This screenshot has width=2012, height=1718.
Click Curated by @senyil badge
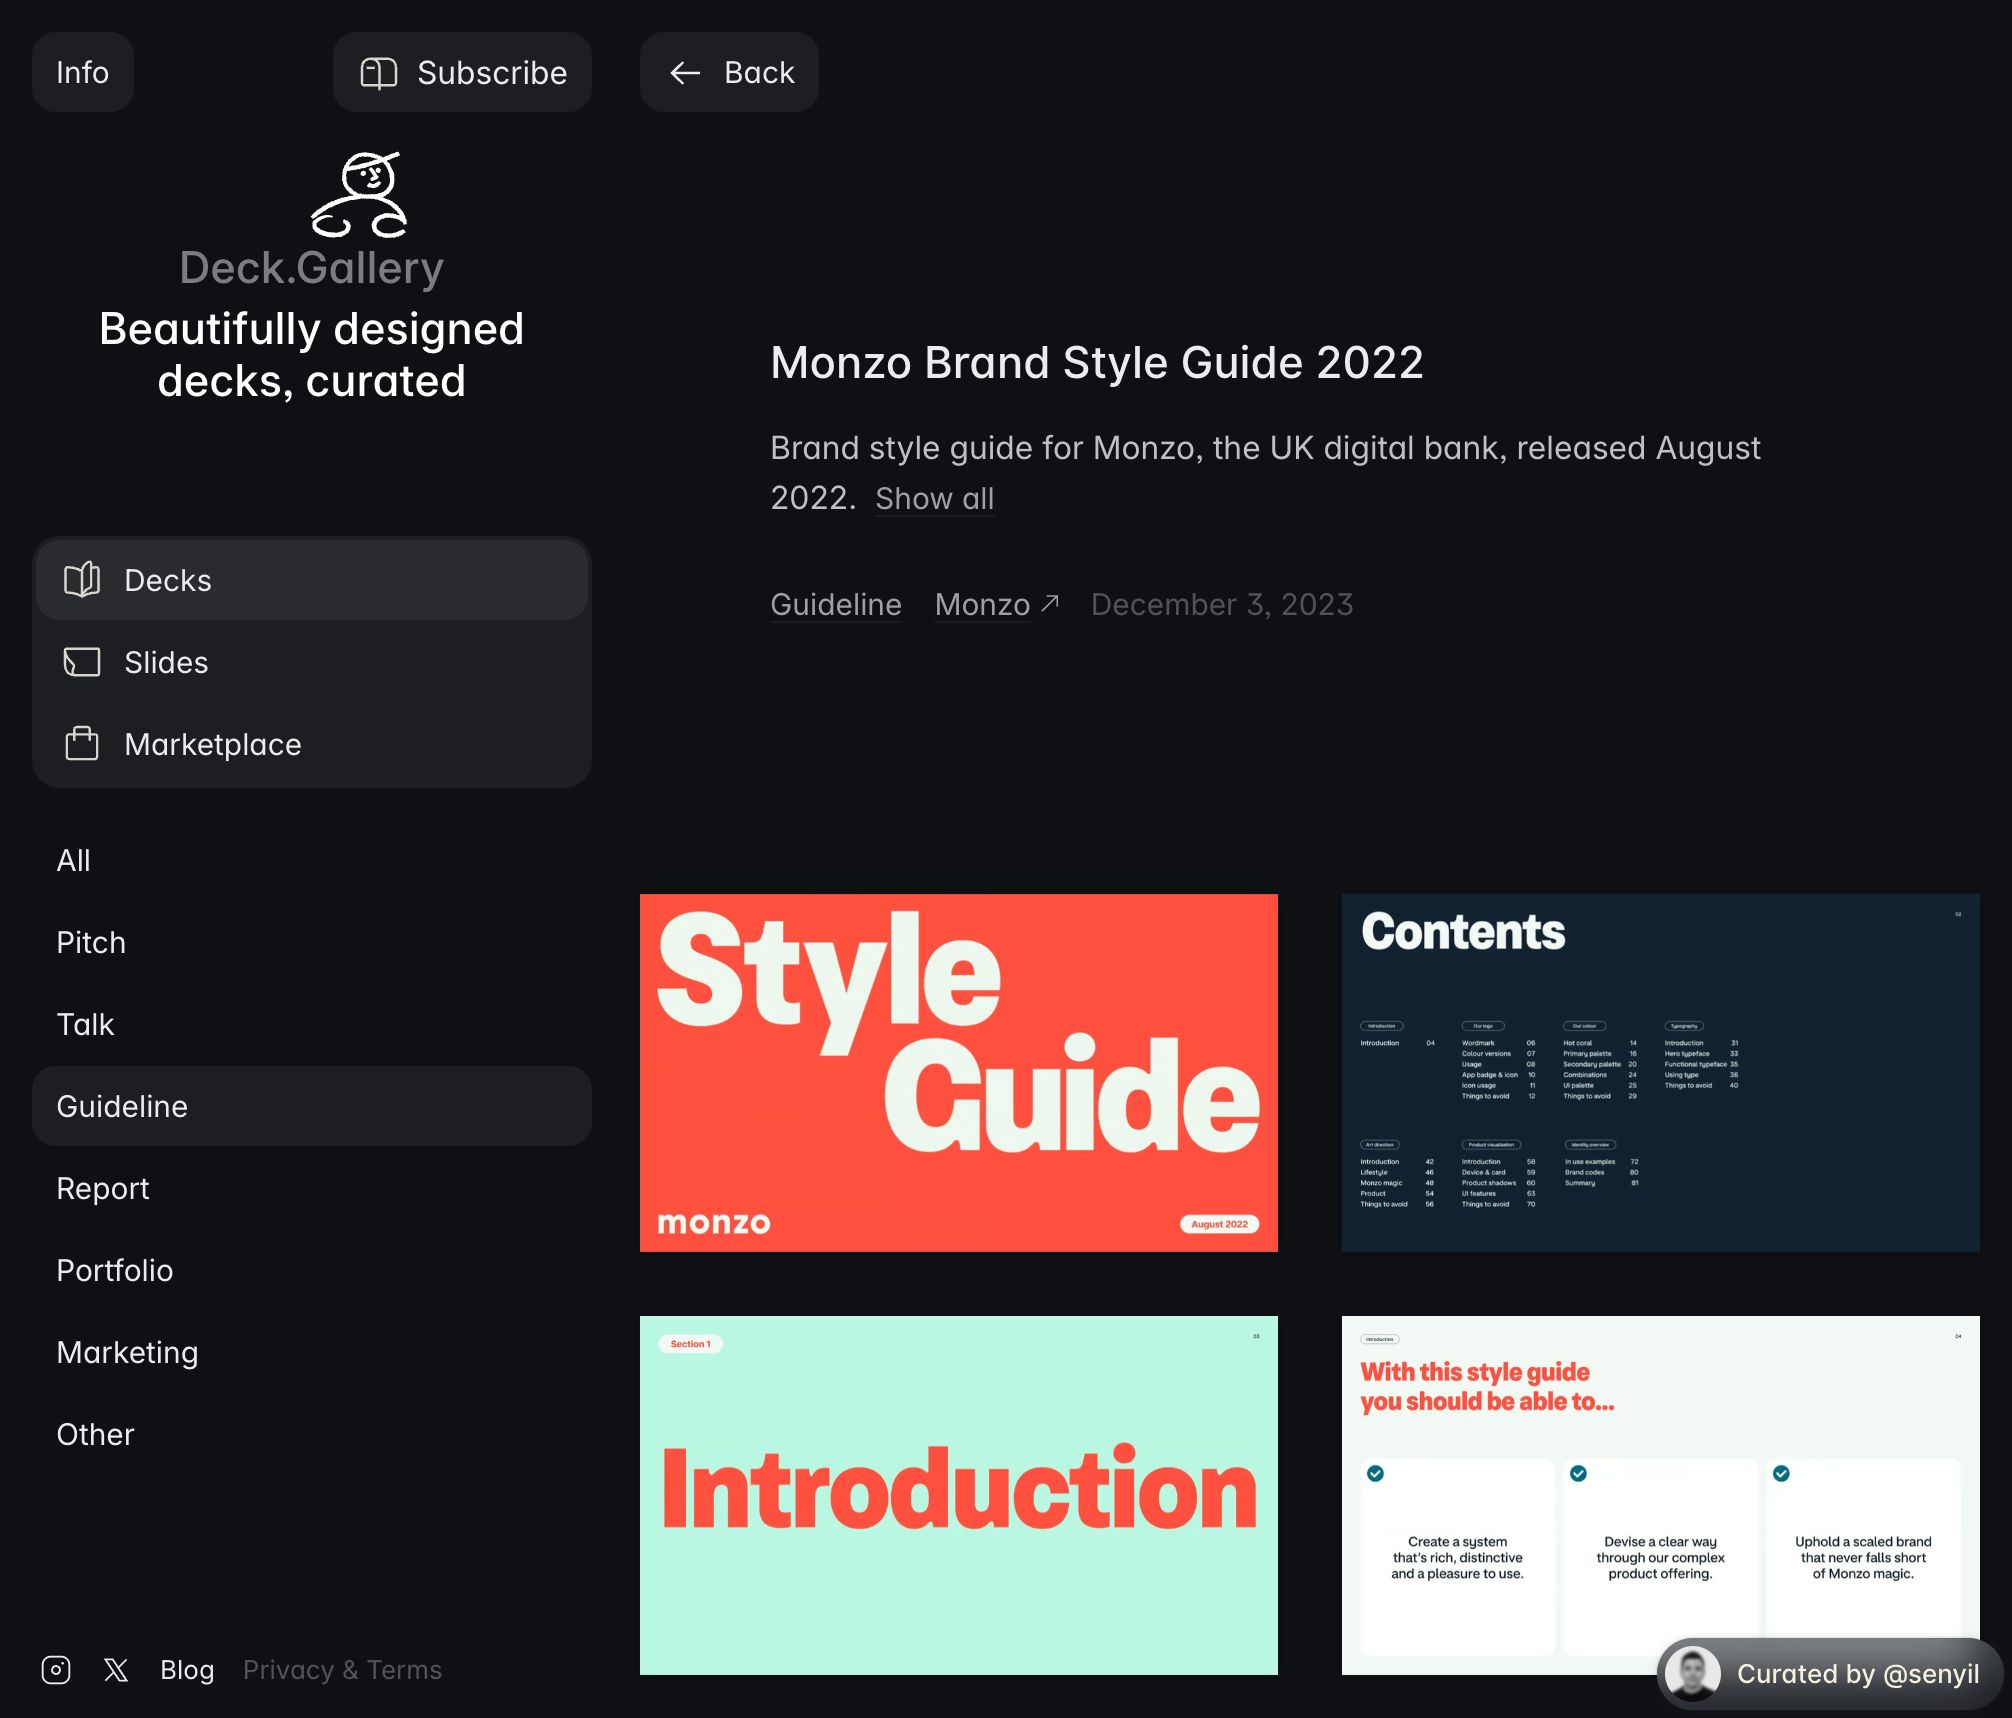click(x=1830, y=1673)
